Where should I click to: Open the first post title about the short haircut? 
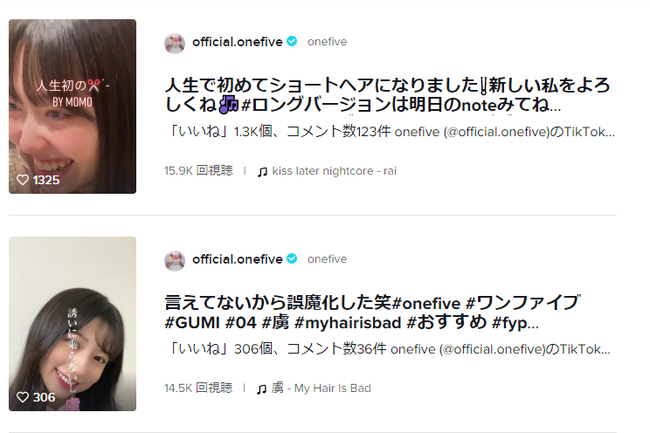[388, 95]
